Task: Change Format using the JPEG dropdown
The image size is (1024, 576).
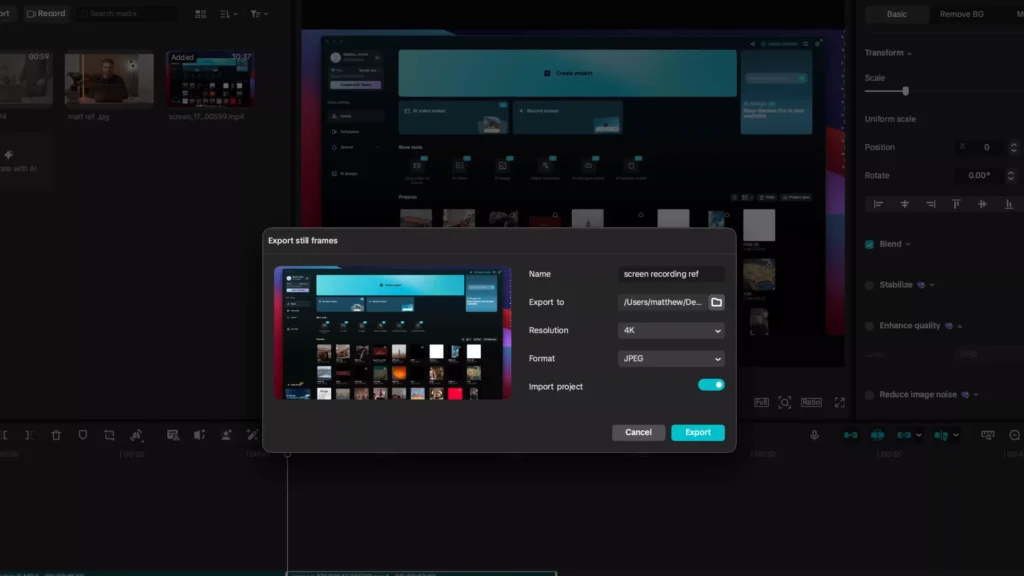Action: click(670, 358)
